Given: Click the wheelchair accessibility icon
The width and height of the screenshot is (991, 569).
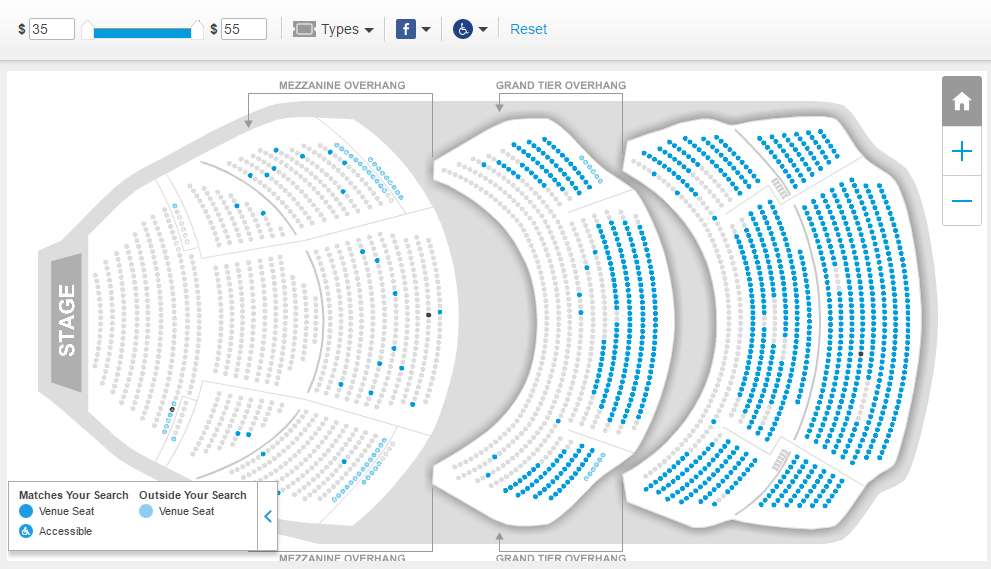Looking at the screenshot, I should coord(463,29).
